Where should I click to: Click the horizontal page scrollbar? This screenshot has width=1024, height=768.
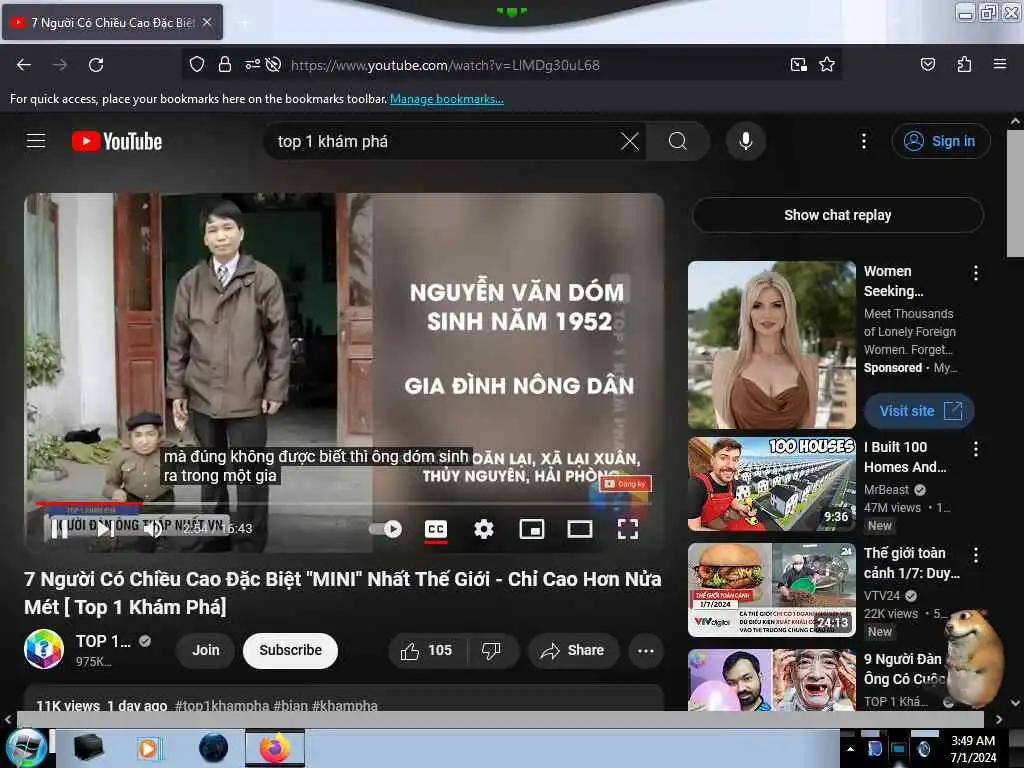(500, 719)
